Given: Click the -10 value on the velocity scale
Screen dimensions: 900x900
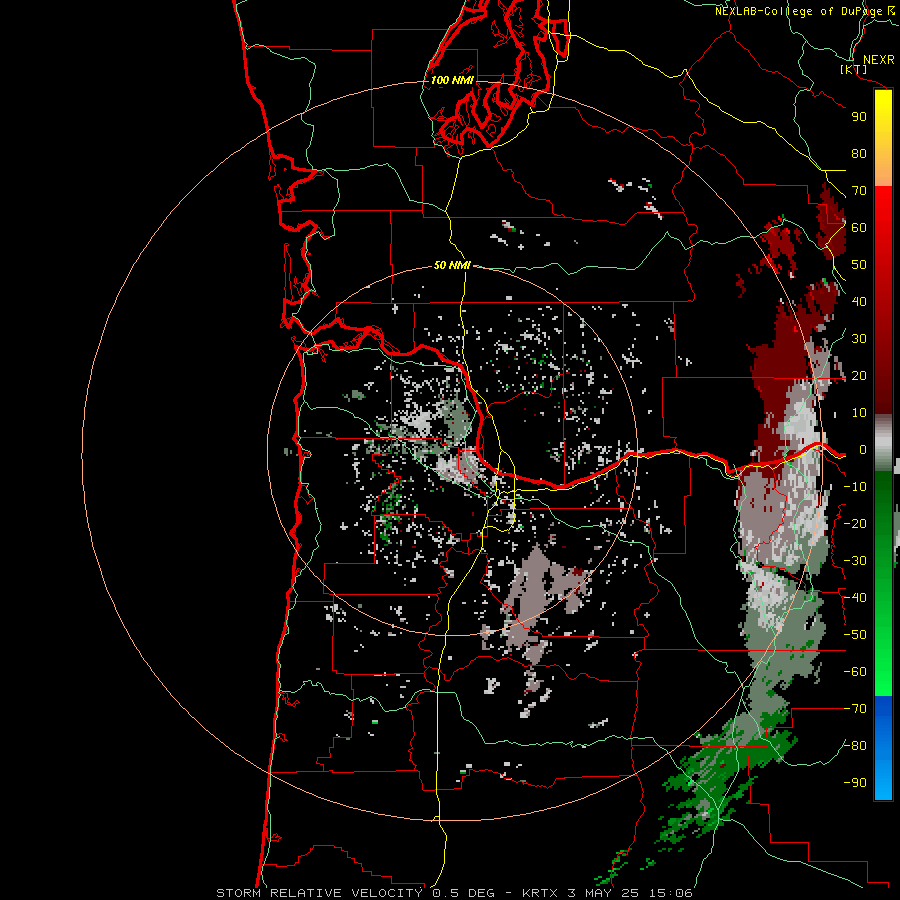Looking at the screenshot, I should pos(855,487).
